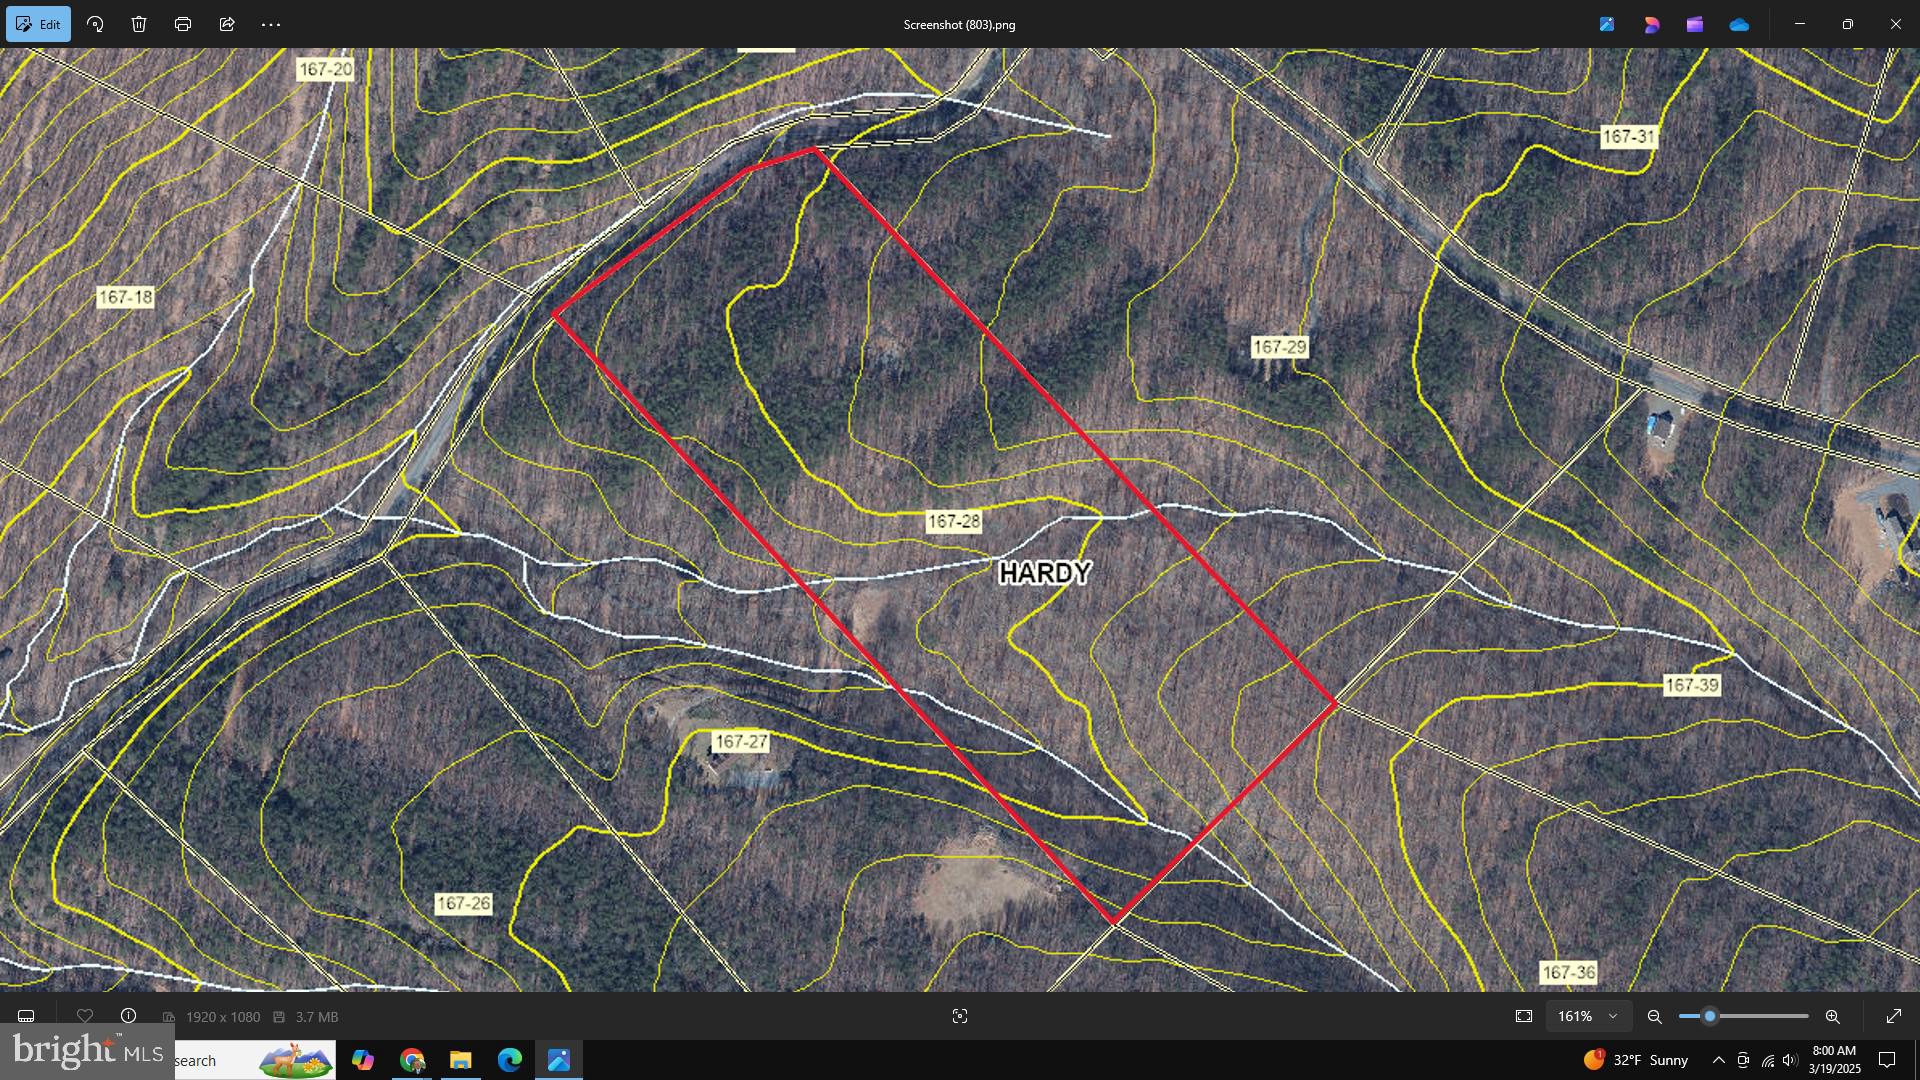Viewport: 1920px width, 1080px height.
Task: Open the Share option
Action: click(227, 24)
